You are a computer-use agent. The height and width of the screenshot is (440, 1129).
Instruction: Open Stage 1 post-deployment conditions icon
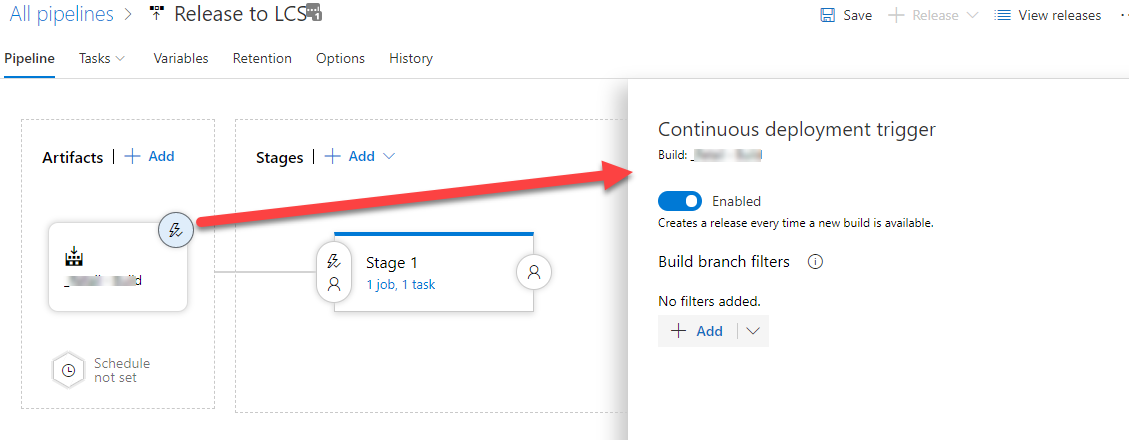534,271
